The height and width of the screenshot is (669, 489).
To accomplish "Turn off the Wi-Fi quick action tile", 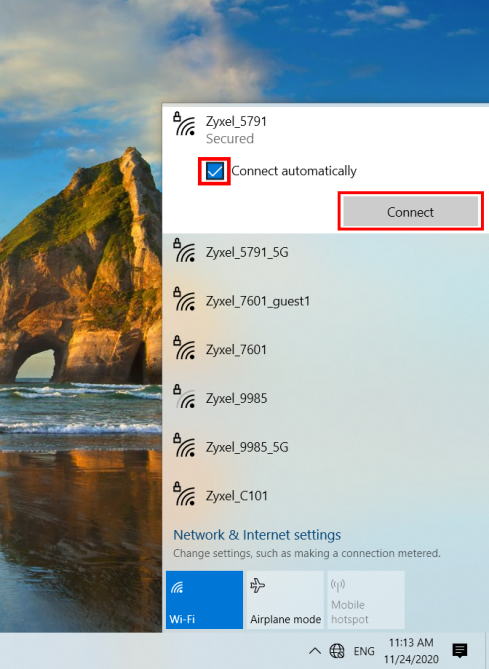I will tap(204, 599).
